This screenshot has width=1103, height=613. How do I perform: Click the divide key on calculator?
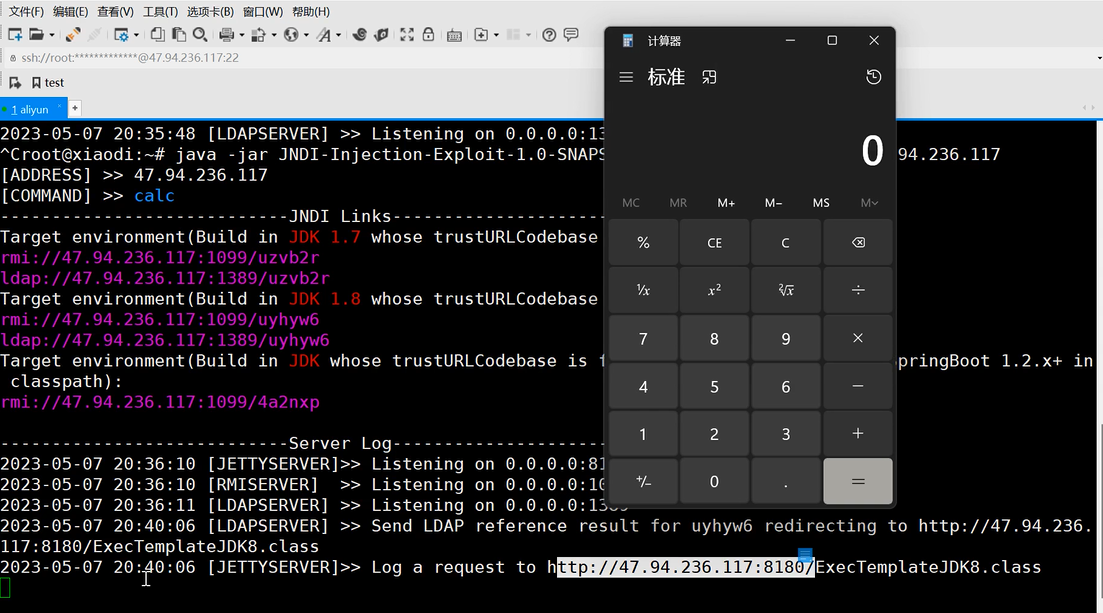858,290
